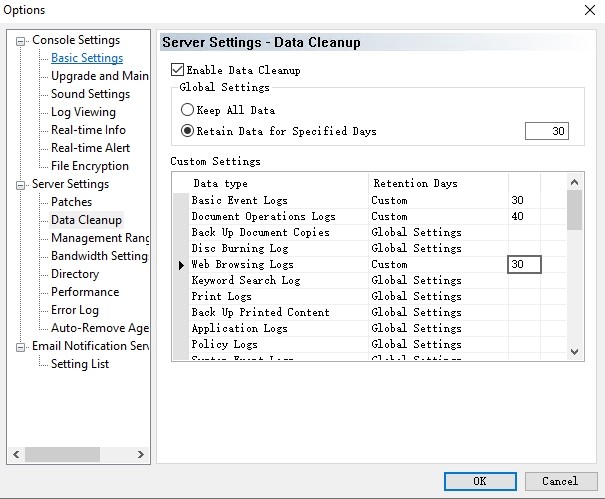Uncheck Enable Data Cleanup checkbox

click(x=178, y=70)
